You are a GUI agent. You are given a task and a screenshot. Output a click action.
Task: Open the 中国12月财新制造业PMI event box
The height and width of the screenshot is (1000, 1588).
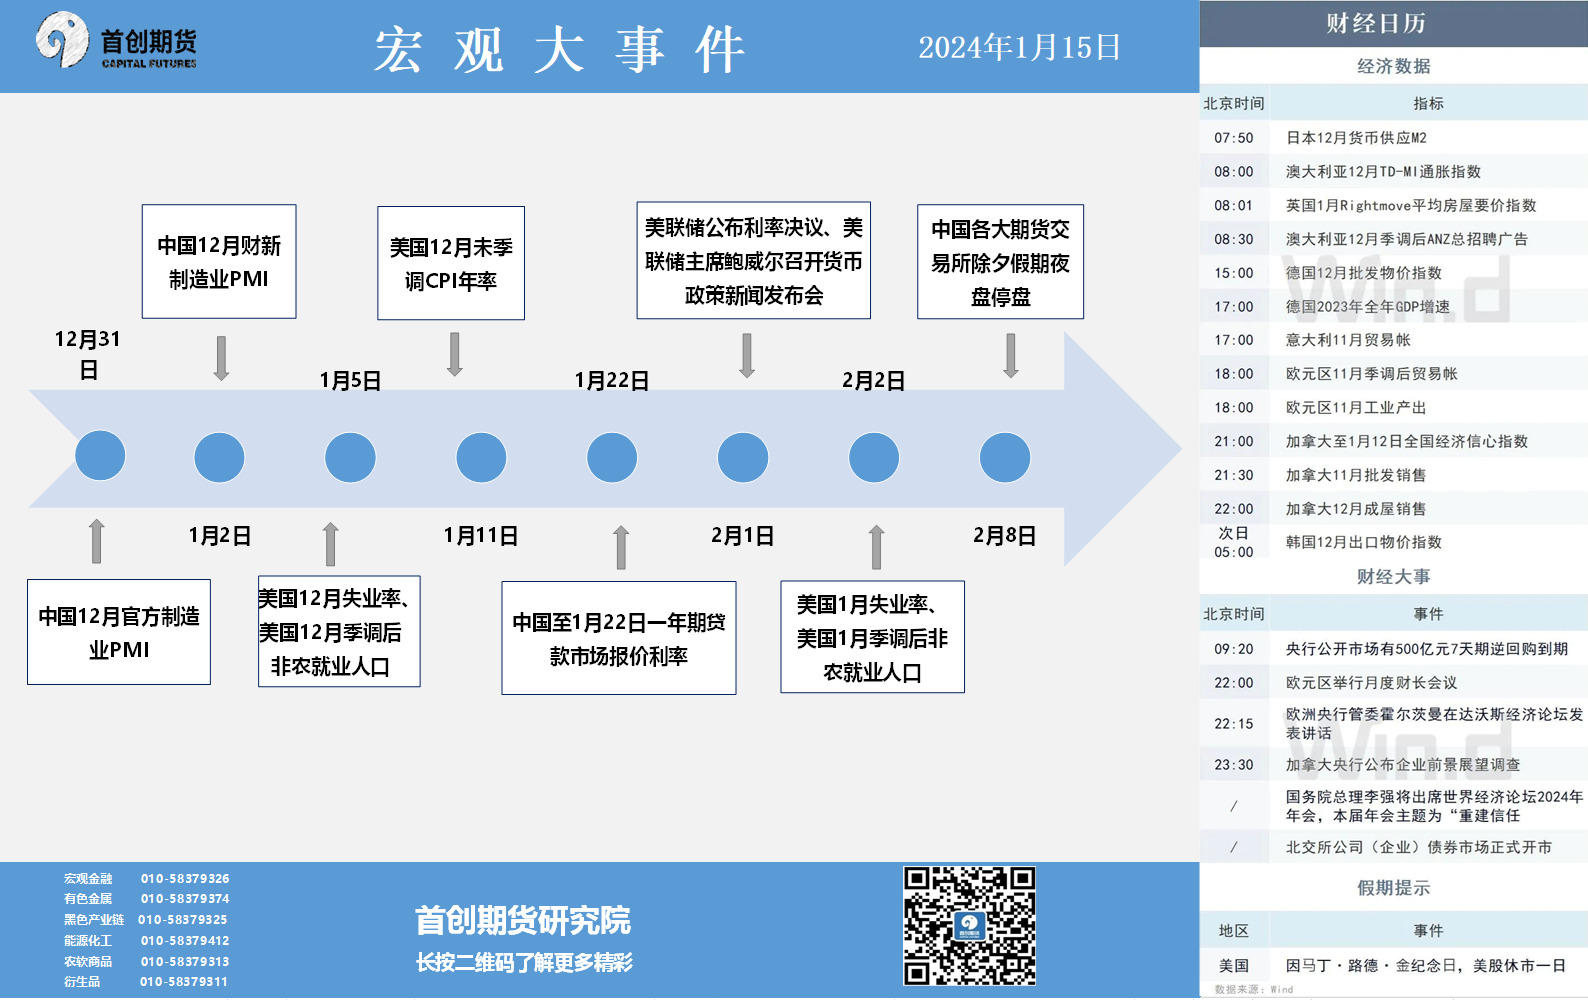[219, 262]
